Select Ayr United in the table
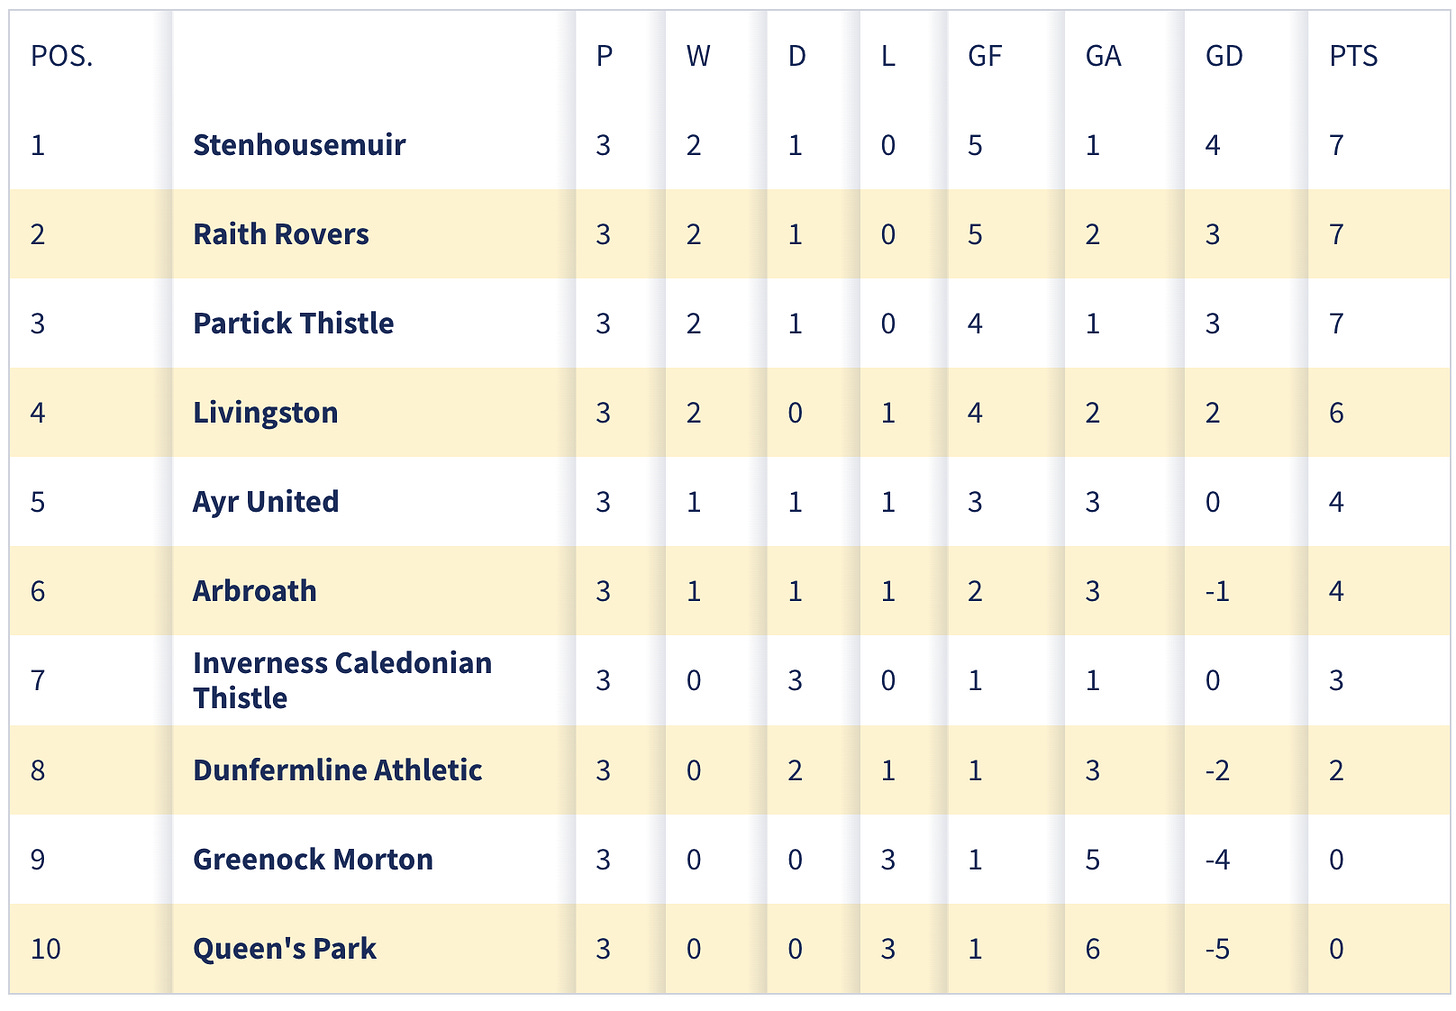Image resolution: width=1456 pixels, height=1011 pixels. point(266,501)
